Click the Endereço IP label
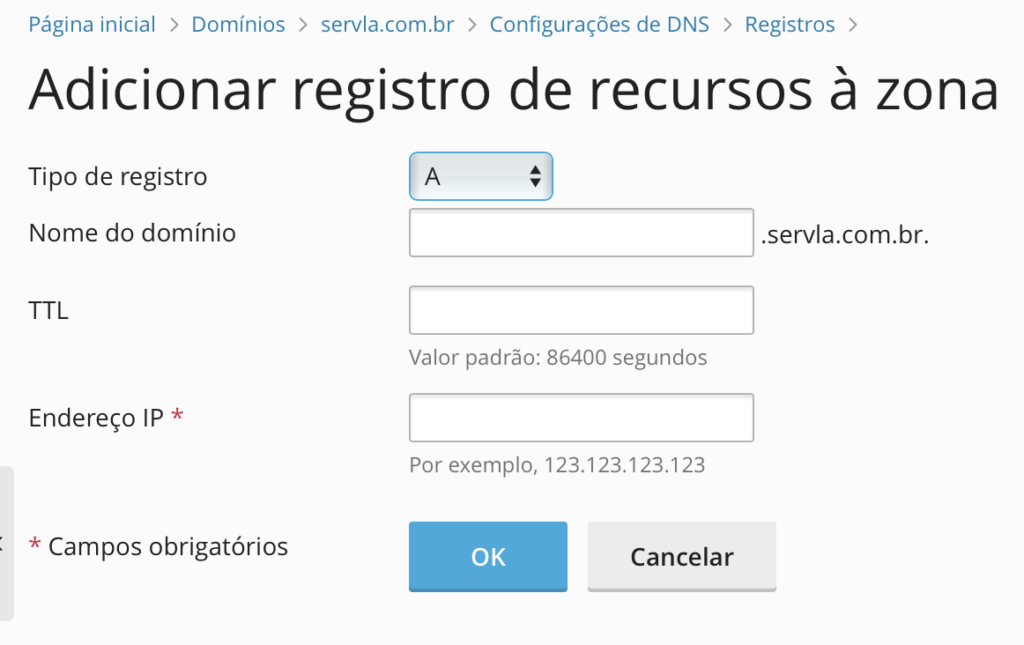Viewport: 1024px width, 645px height. (96, 418)
